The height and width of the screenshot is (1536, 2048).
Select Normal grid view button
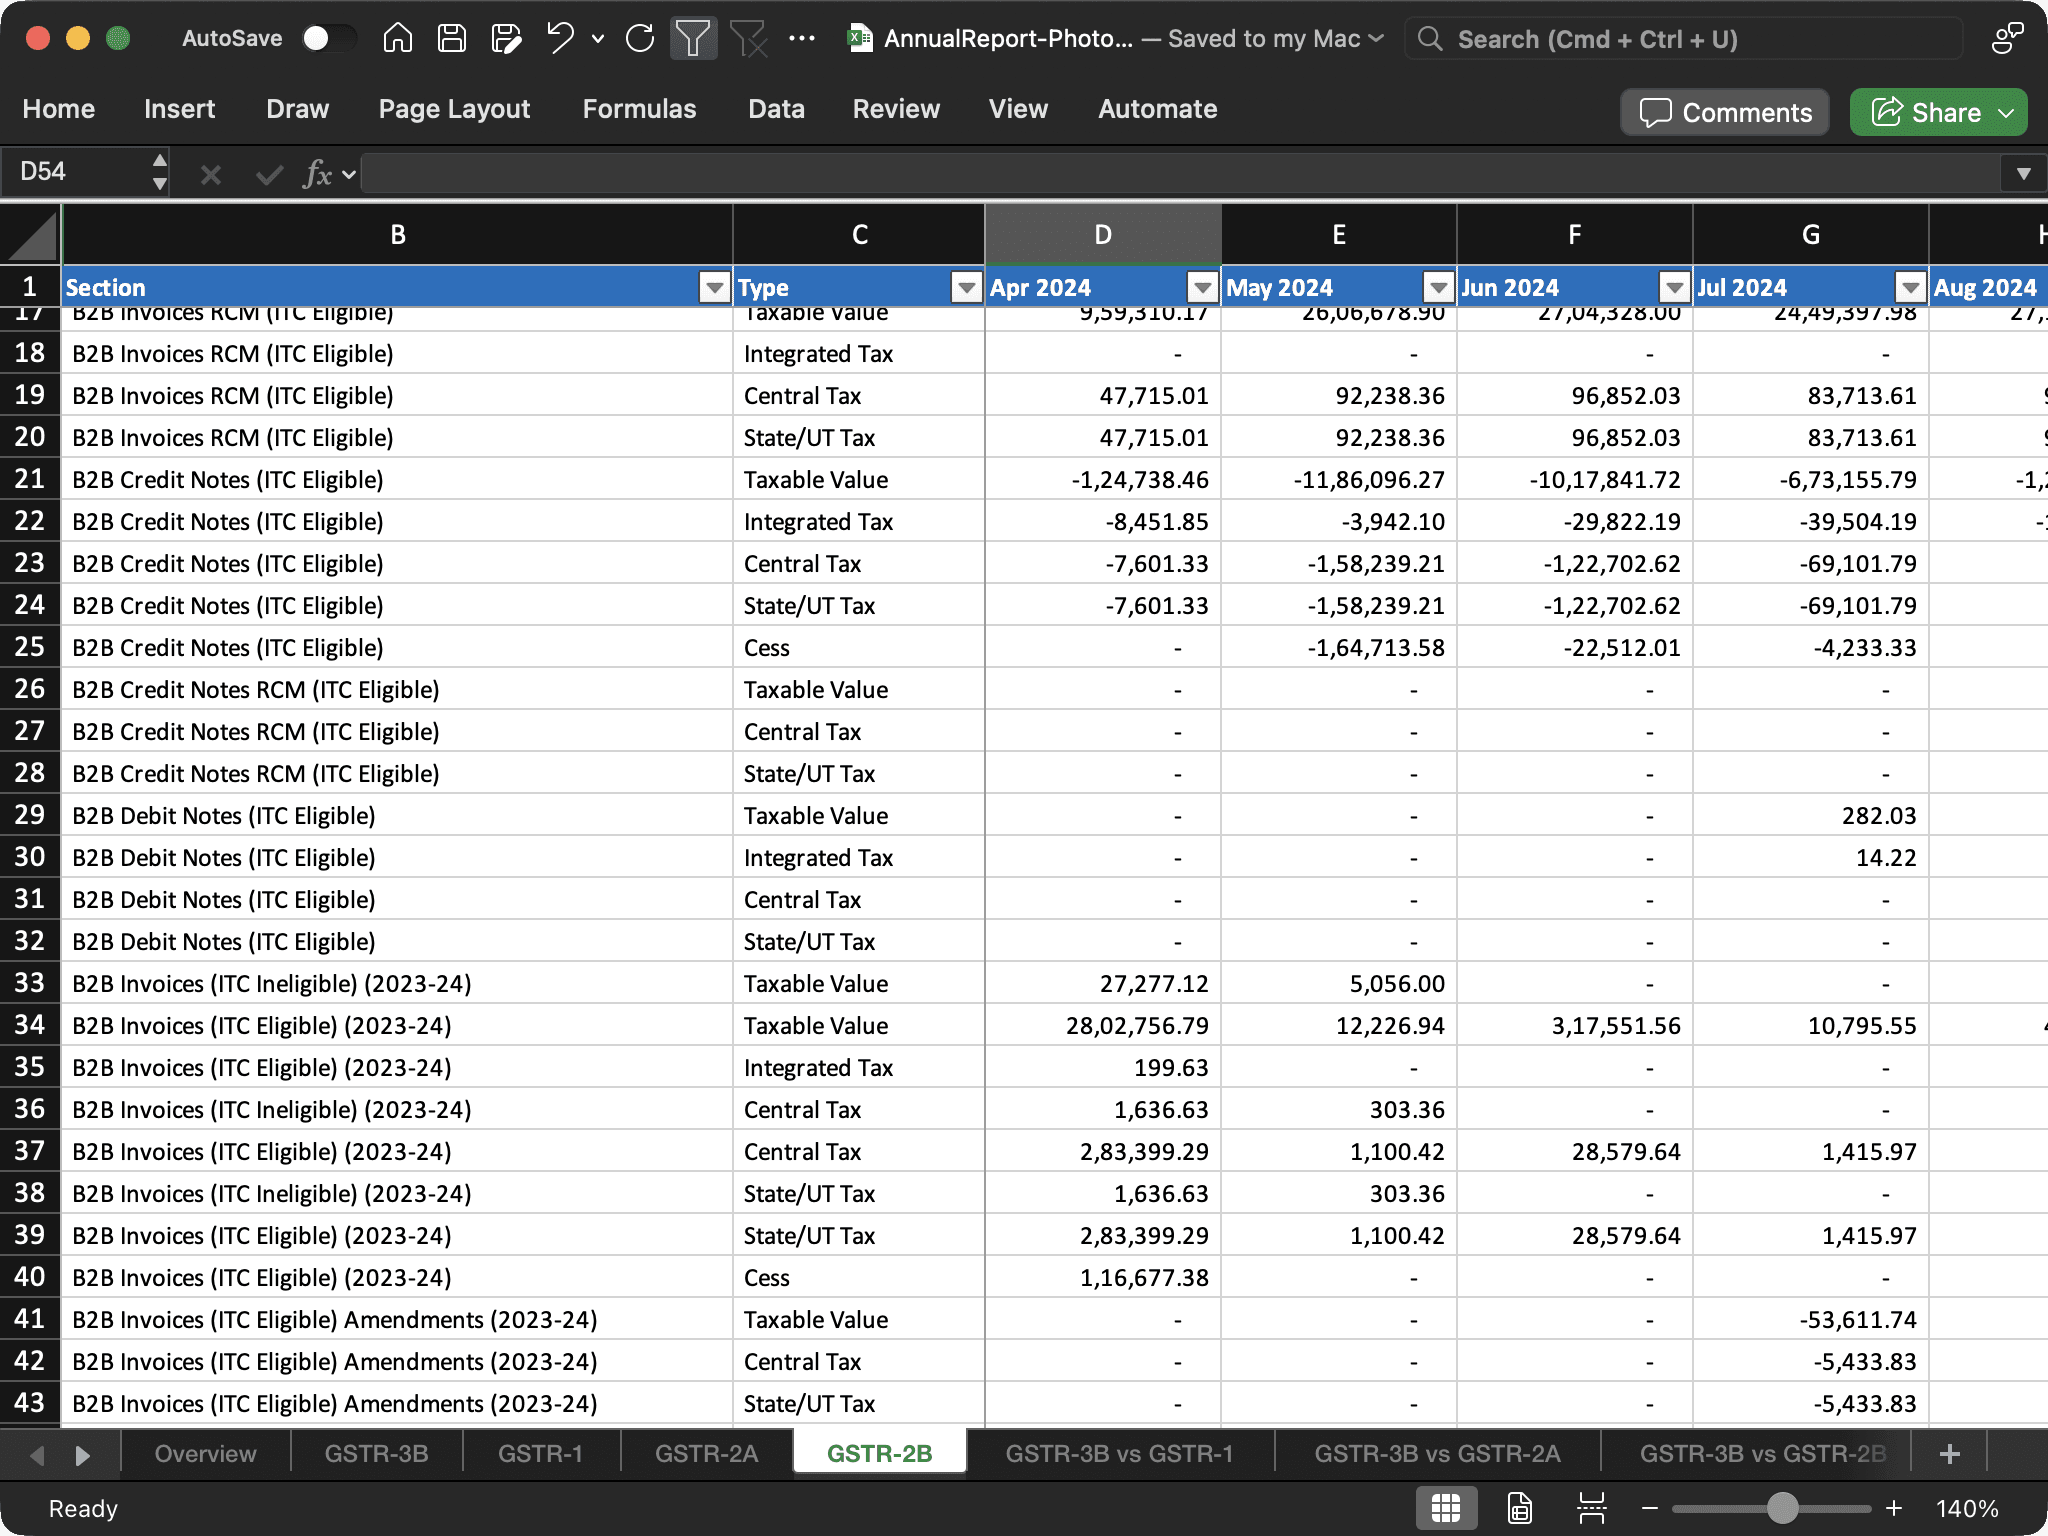1446,1508
